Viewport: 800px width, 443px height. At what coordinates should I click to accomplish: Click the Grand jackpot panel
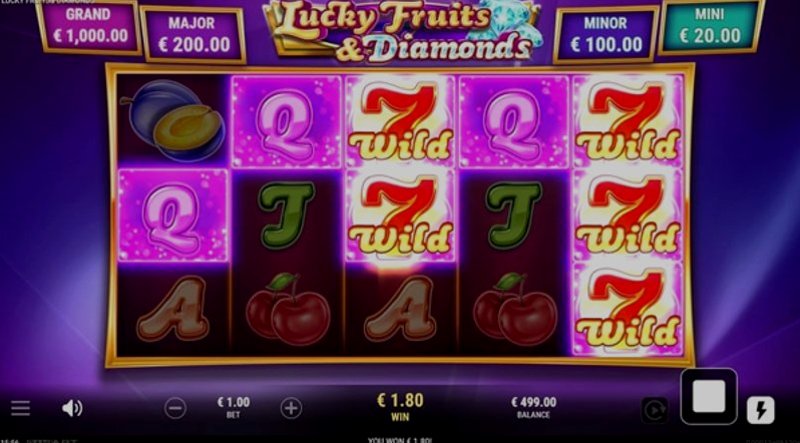pyautogui.click(x=89, y=26)
